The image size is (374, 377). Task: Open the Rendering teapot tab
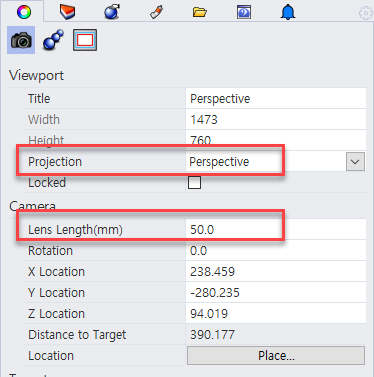tap(112, 12)
